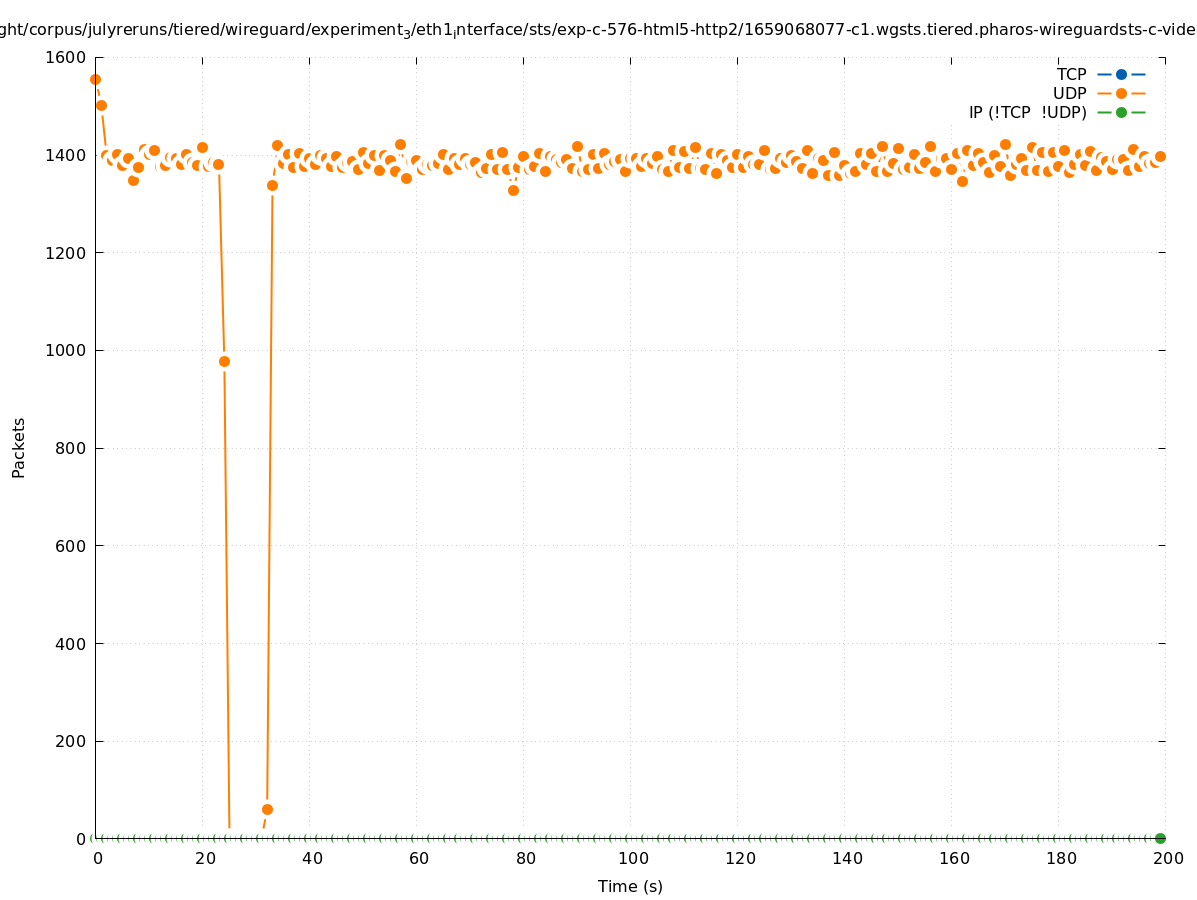Pick the highest UDP point at time zero

[95, 79]
